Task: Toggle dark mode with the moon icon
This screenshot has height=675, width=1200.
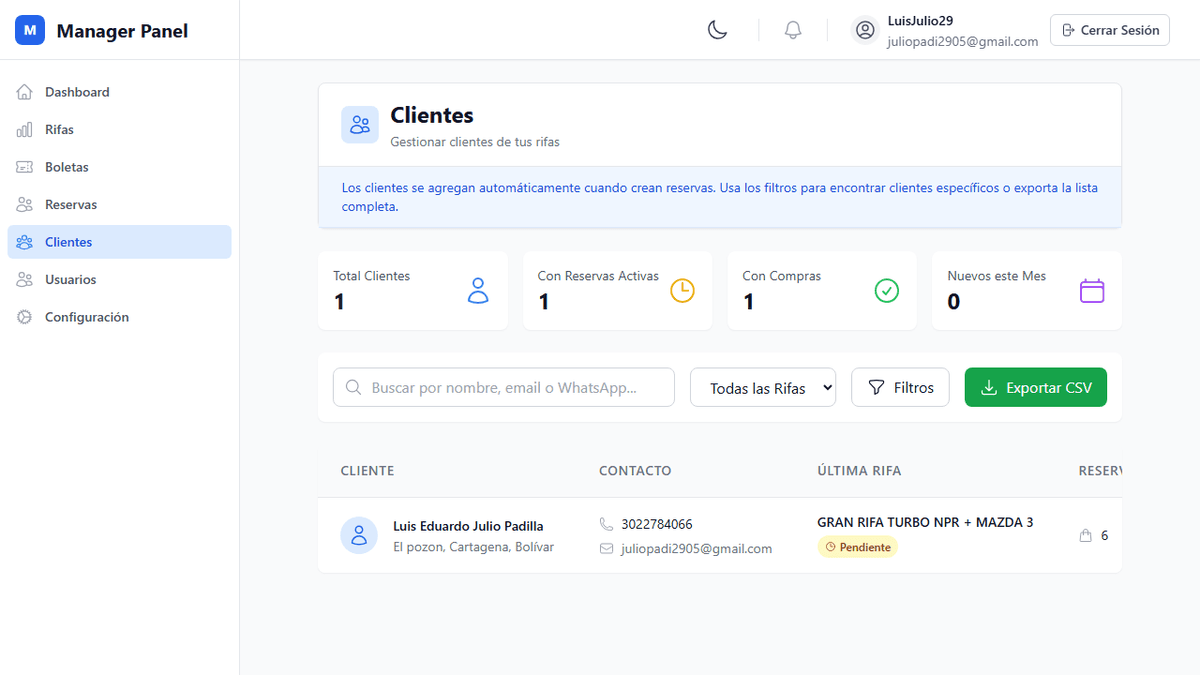Action: point(717,30)
